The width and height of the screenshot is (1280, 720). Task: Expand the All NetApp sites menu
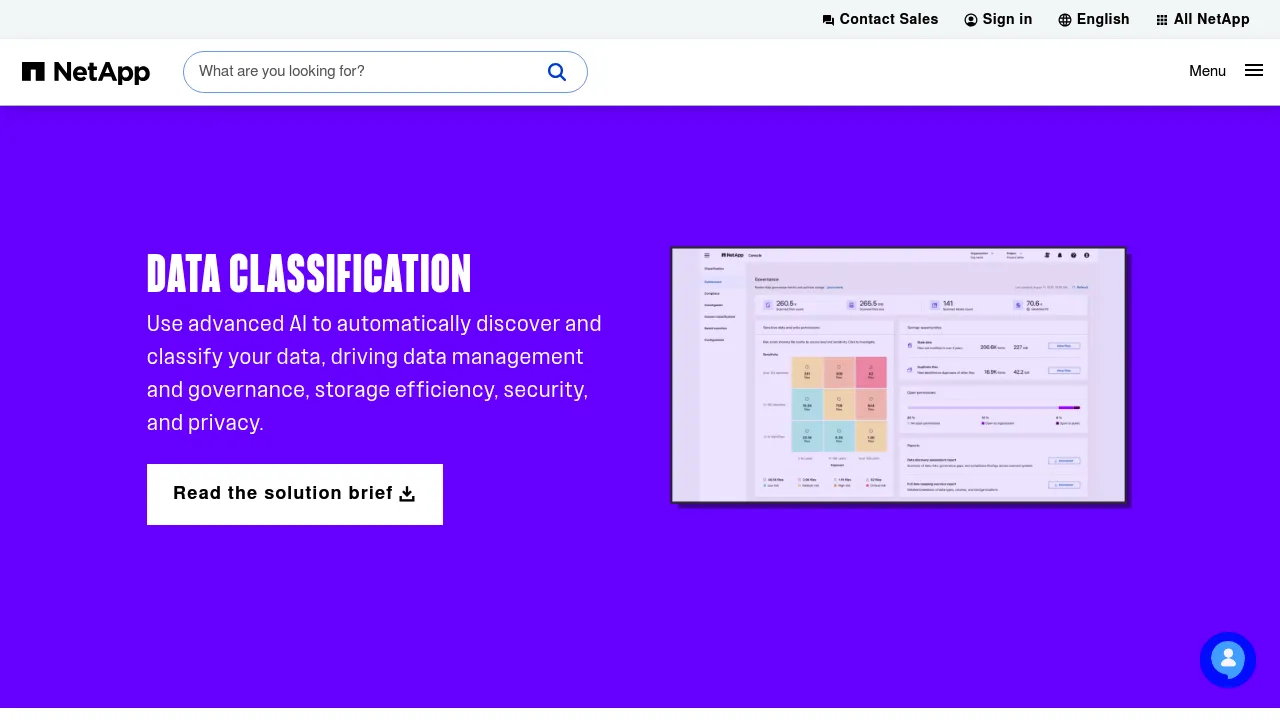pyautogui.click(x=1203, y=20)
